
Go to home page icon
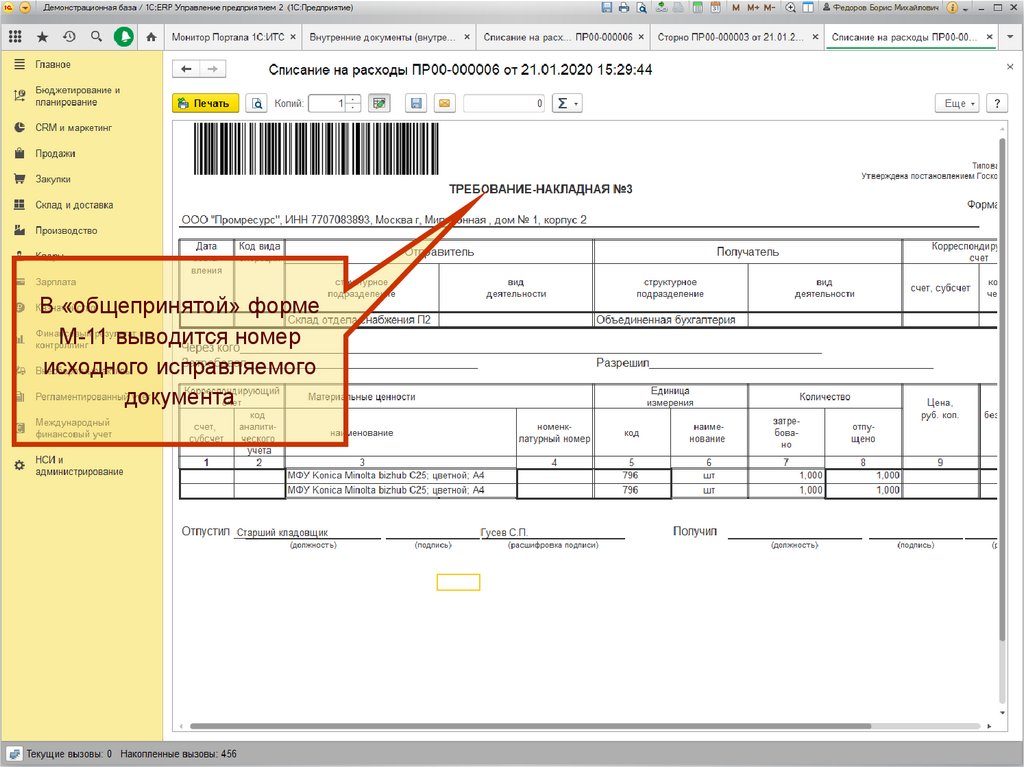151,37
